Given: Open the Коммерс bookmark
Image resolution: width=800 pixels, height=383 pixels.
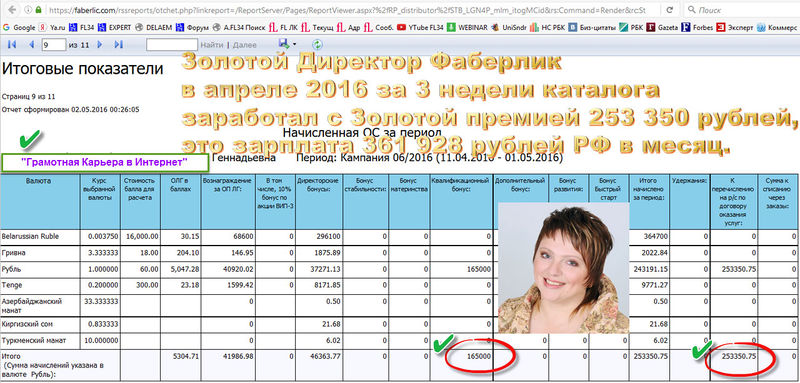Looking at the screenshot, I should point(778,27).
